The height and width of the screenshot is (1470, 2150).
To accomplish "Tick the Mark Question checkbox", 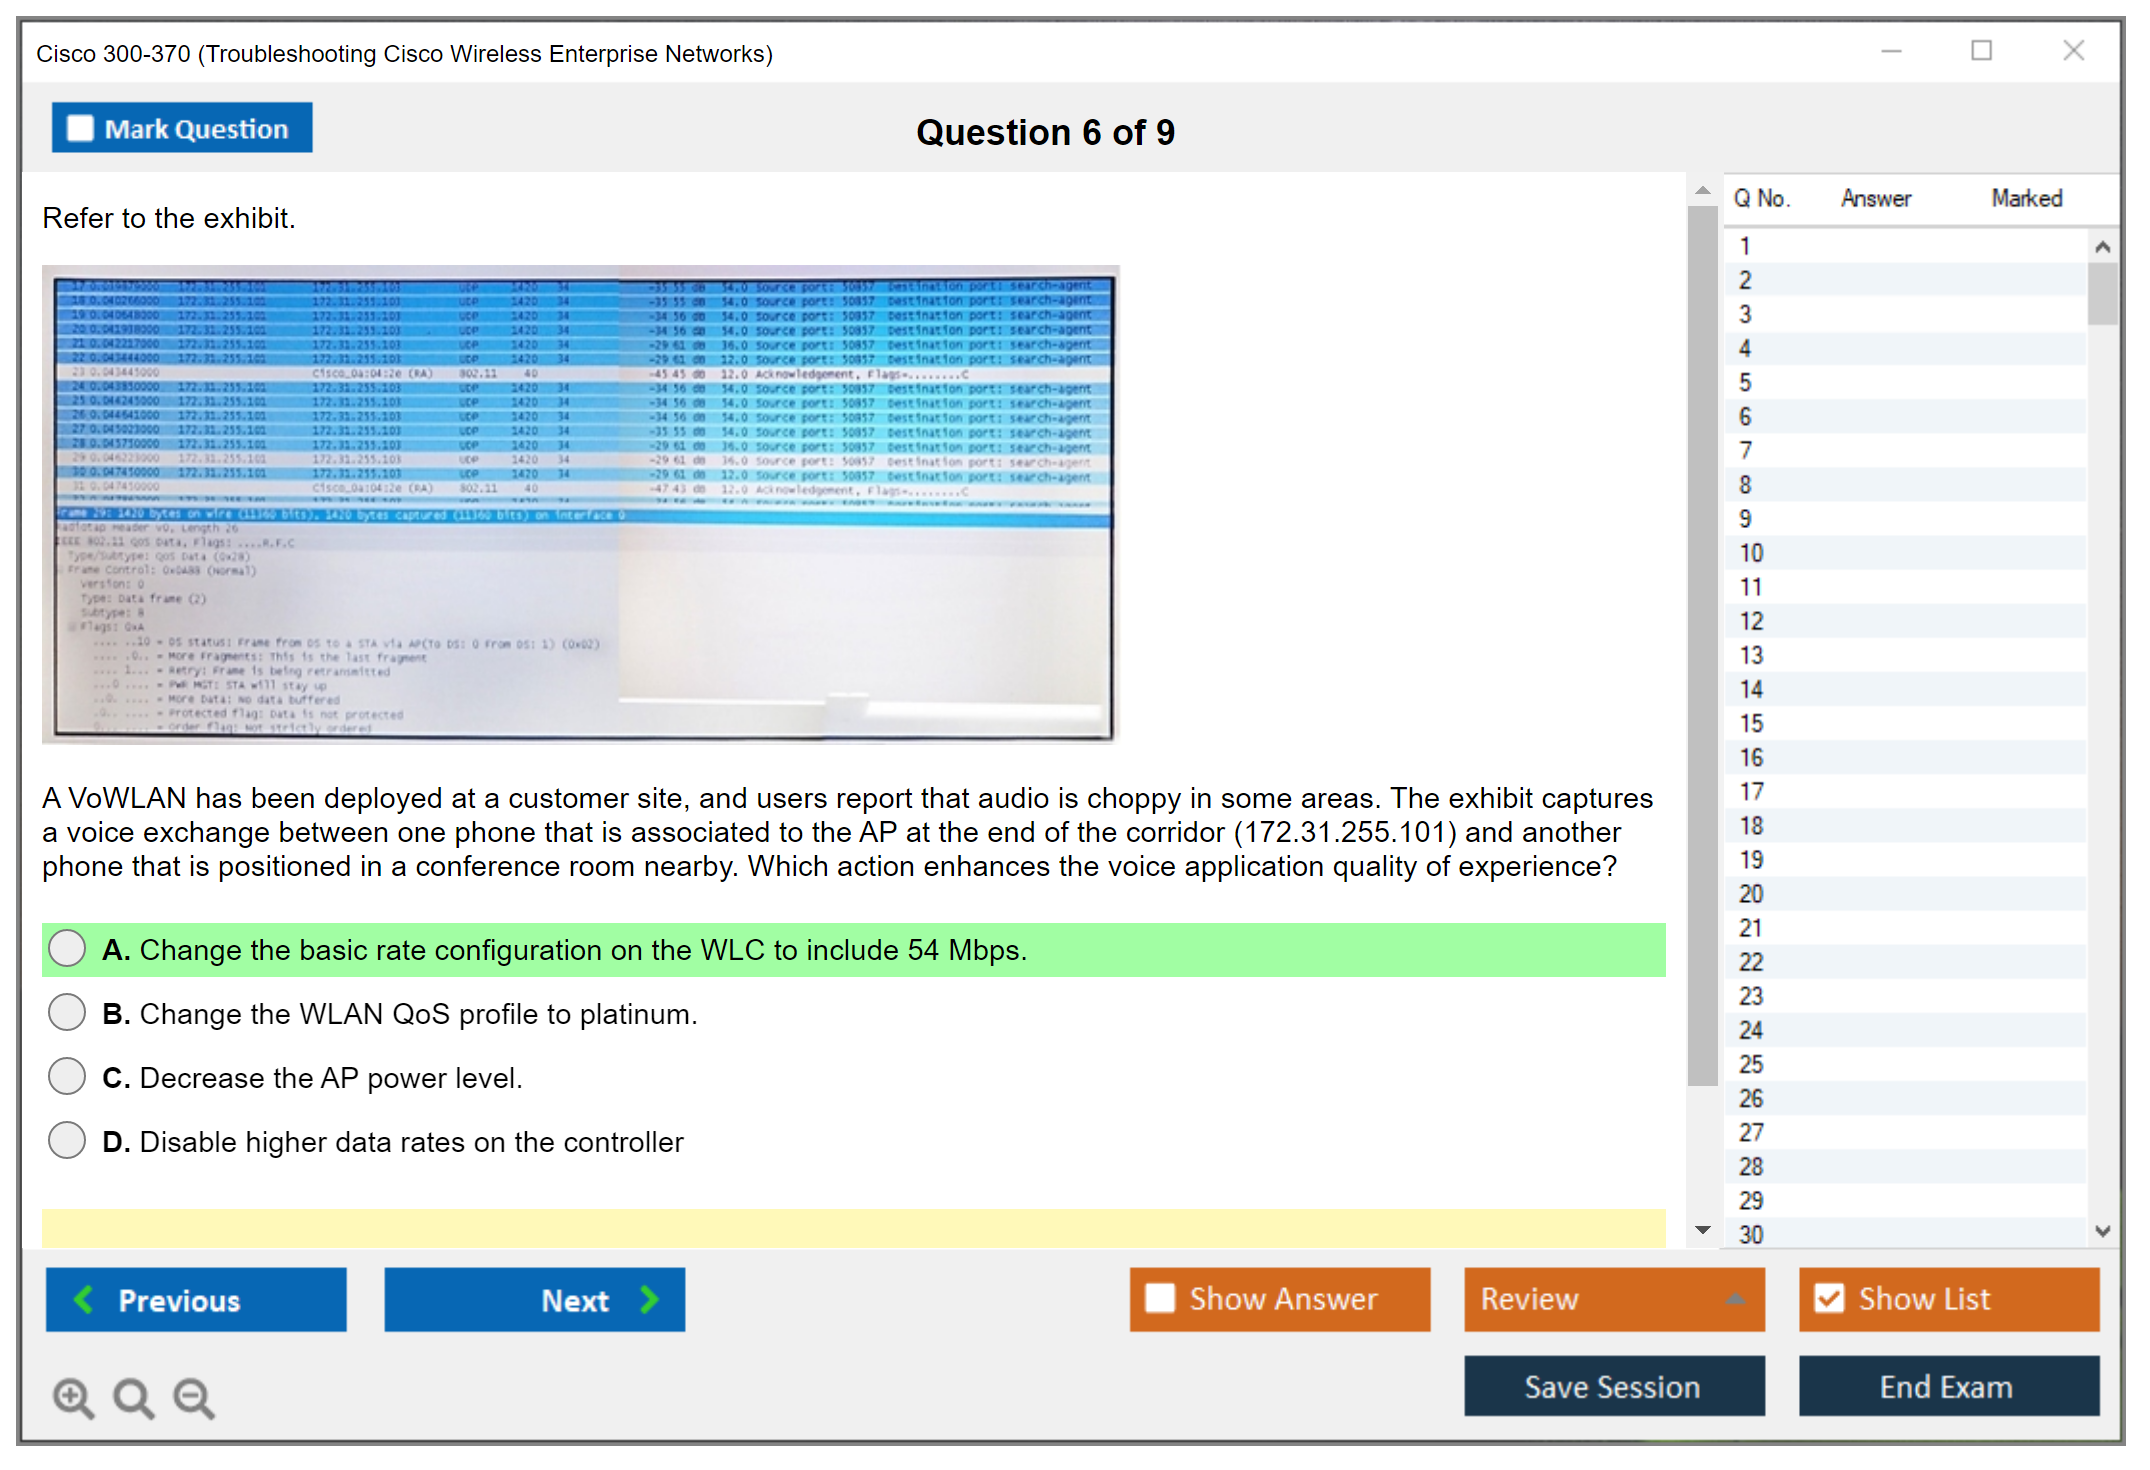I will click(x=80, y=129).
